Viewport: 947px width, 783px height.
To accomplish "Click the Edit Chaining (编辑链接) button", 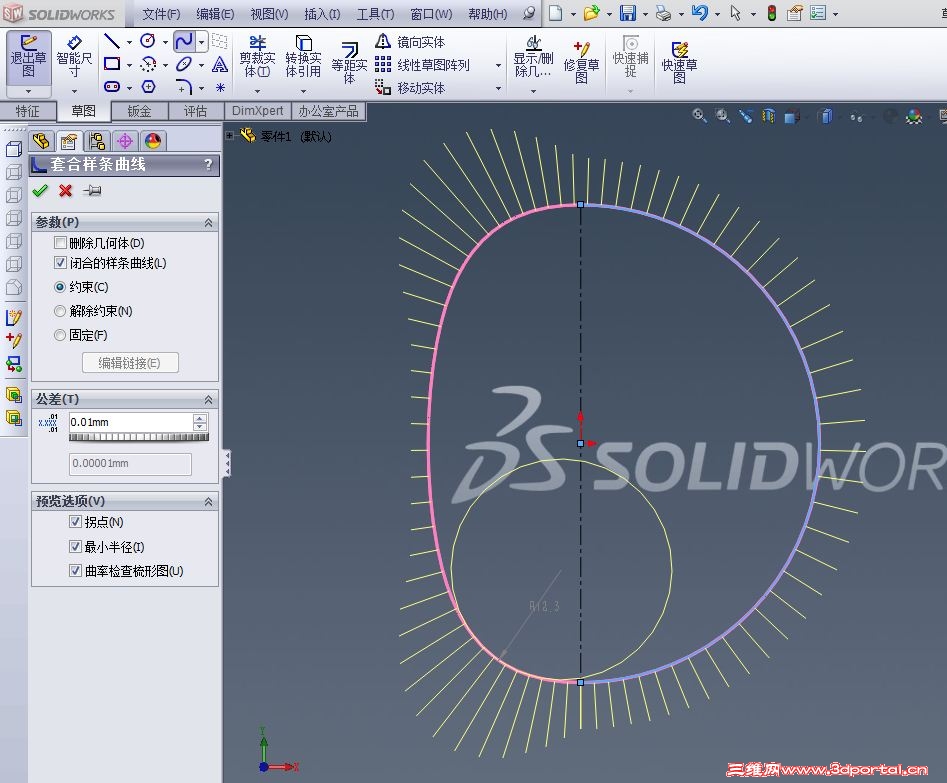I will point(130,362).
